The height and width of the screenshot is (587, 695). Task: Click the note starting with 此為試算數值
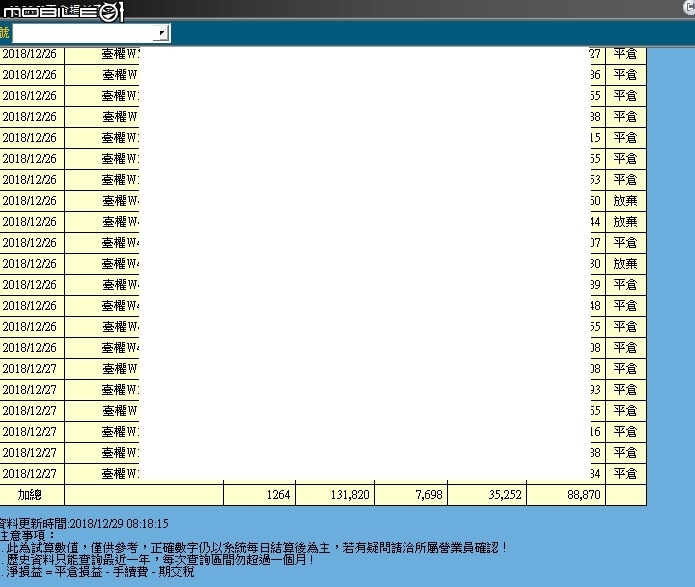click(255, 548)
